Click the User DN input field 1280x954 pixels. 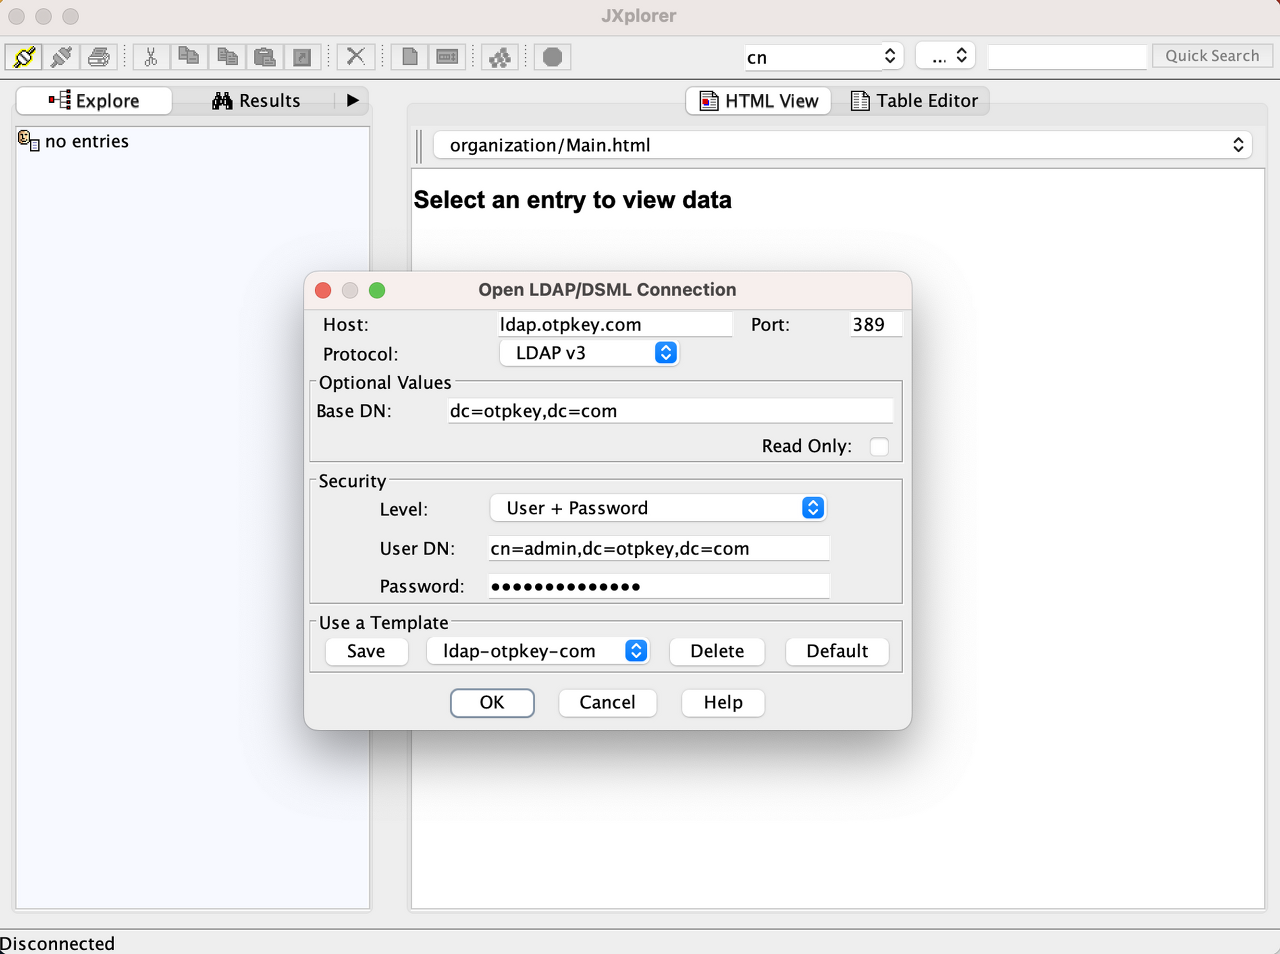tap(659, 548)
